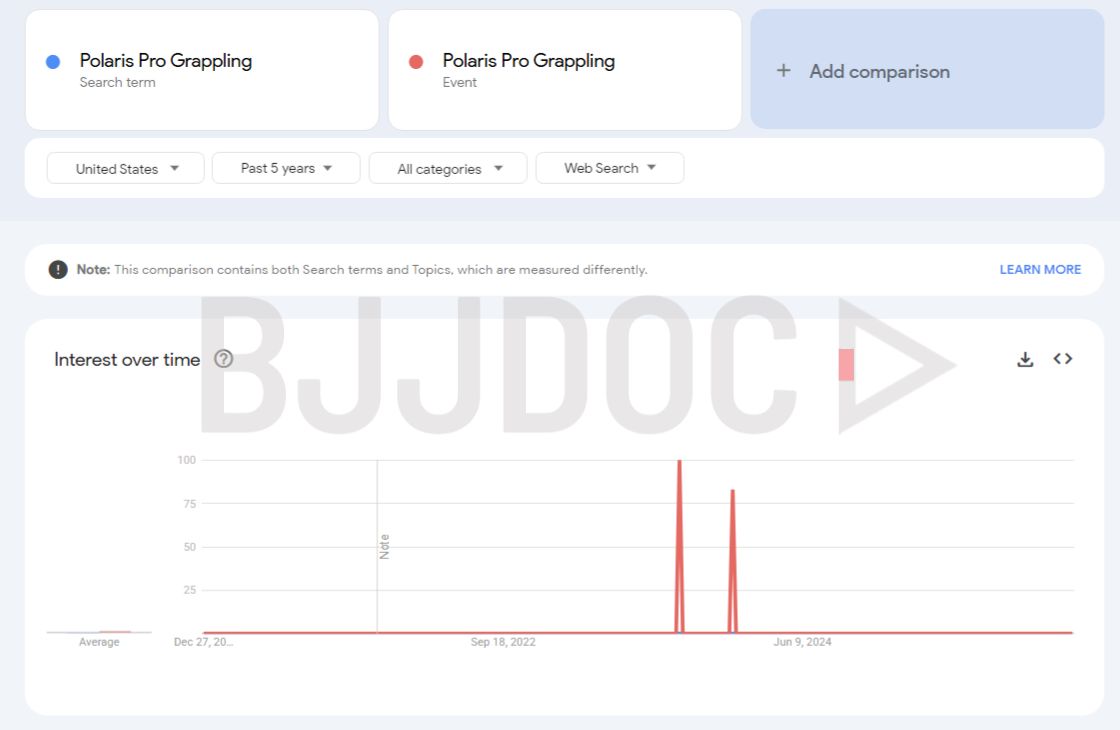Change the Web Search type dropdown

pos(610,168)
